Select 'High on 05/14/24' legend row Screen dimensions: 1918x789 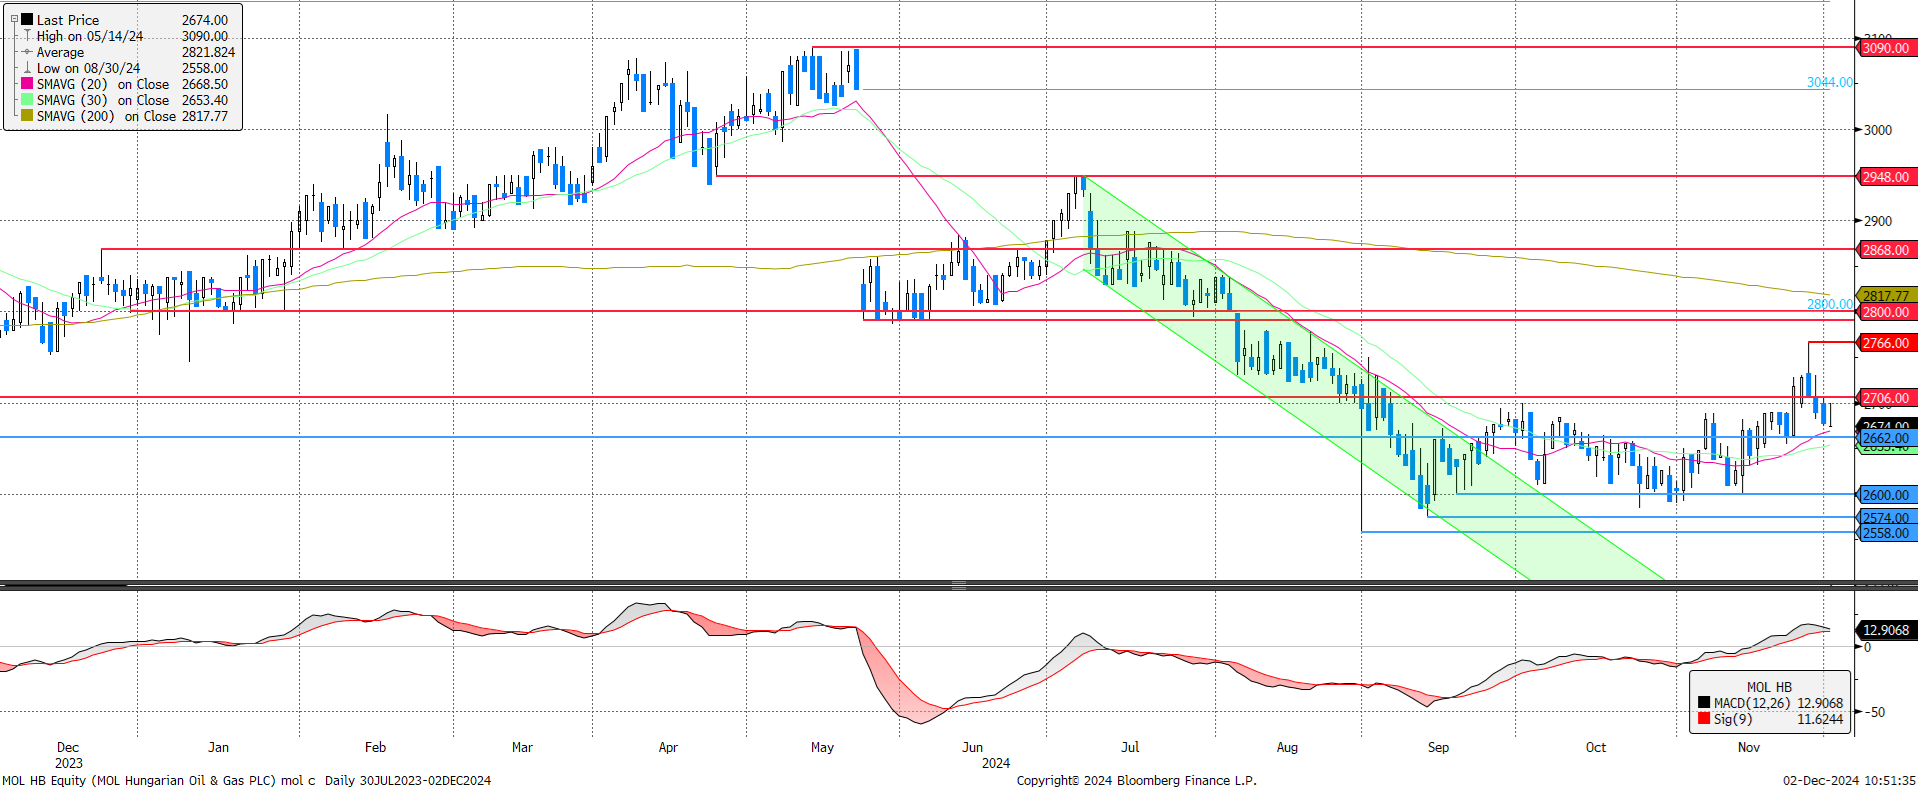[90, 36]
